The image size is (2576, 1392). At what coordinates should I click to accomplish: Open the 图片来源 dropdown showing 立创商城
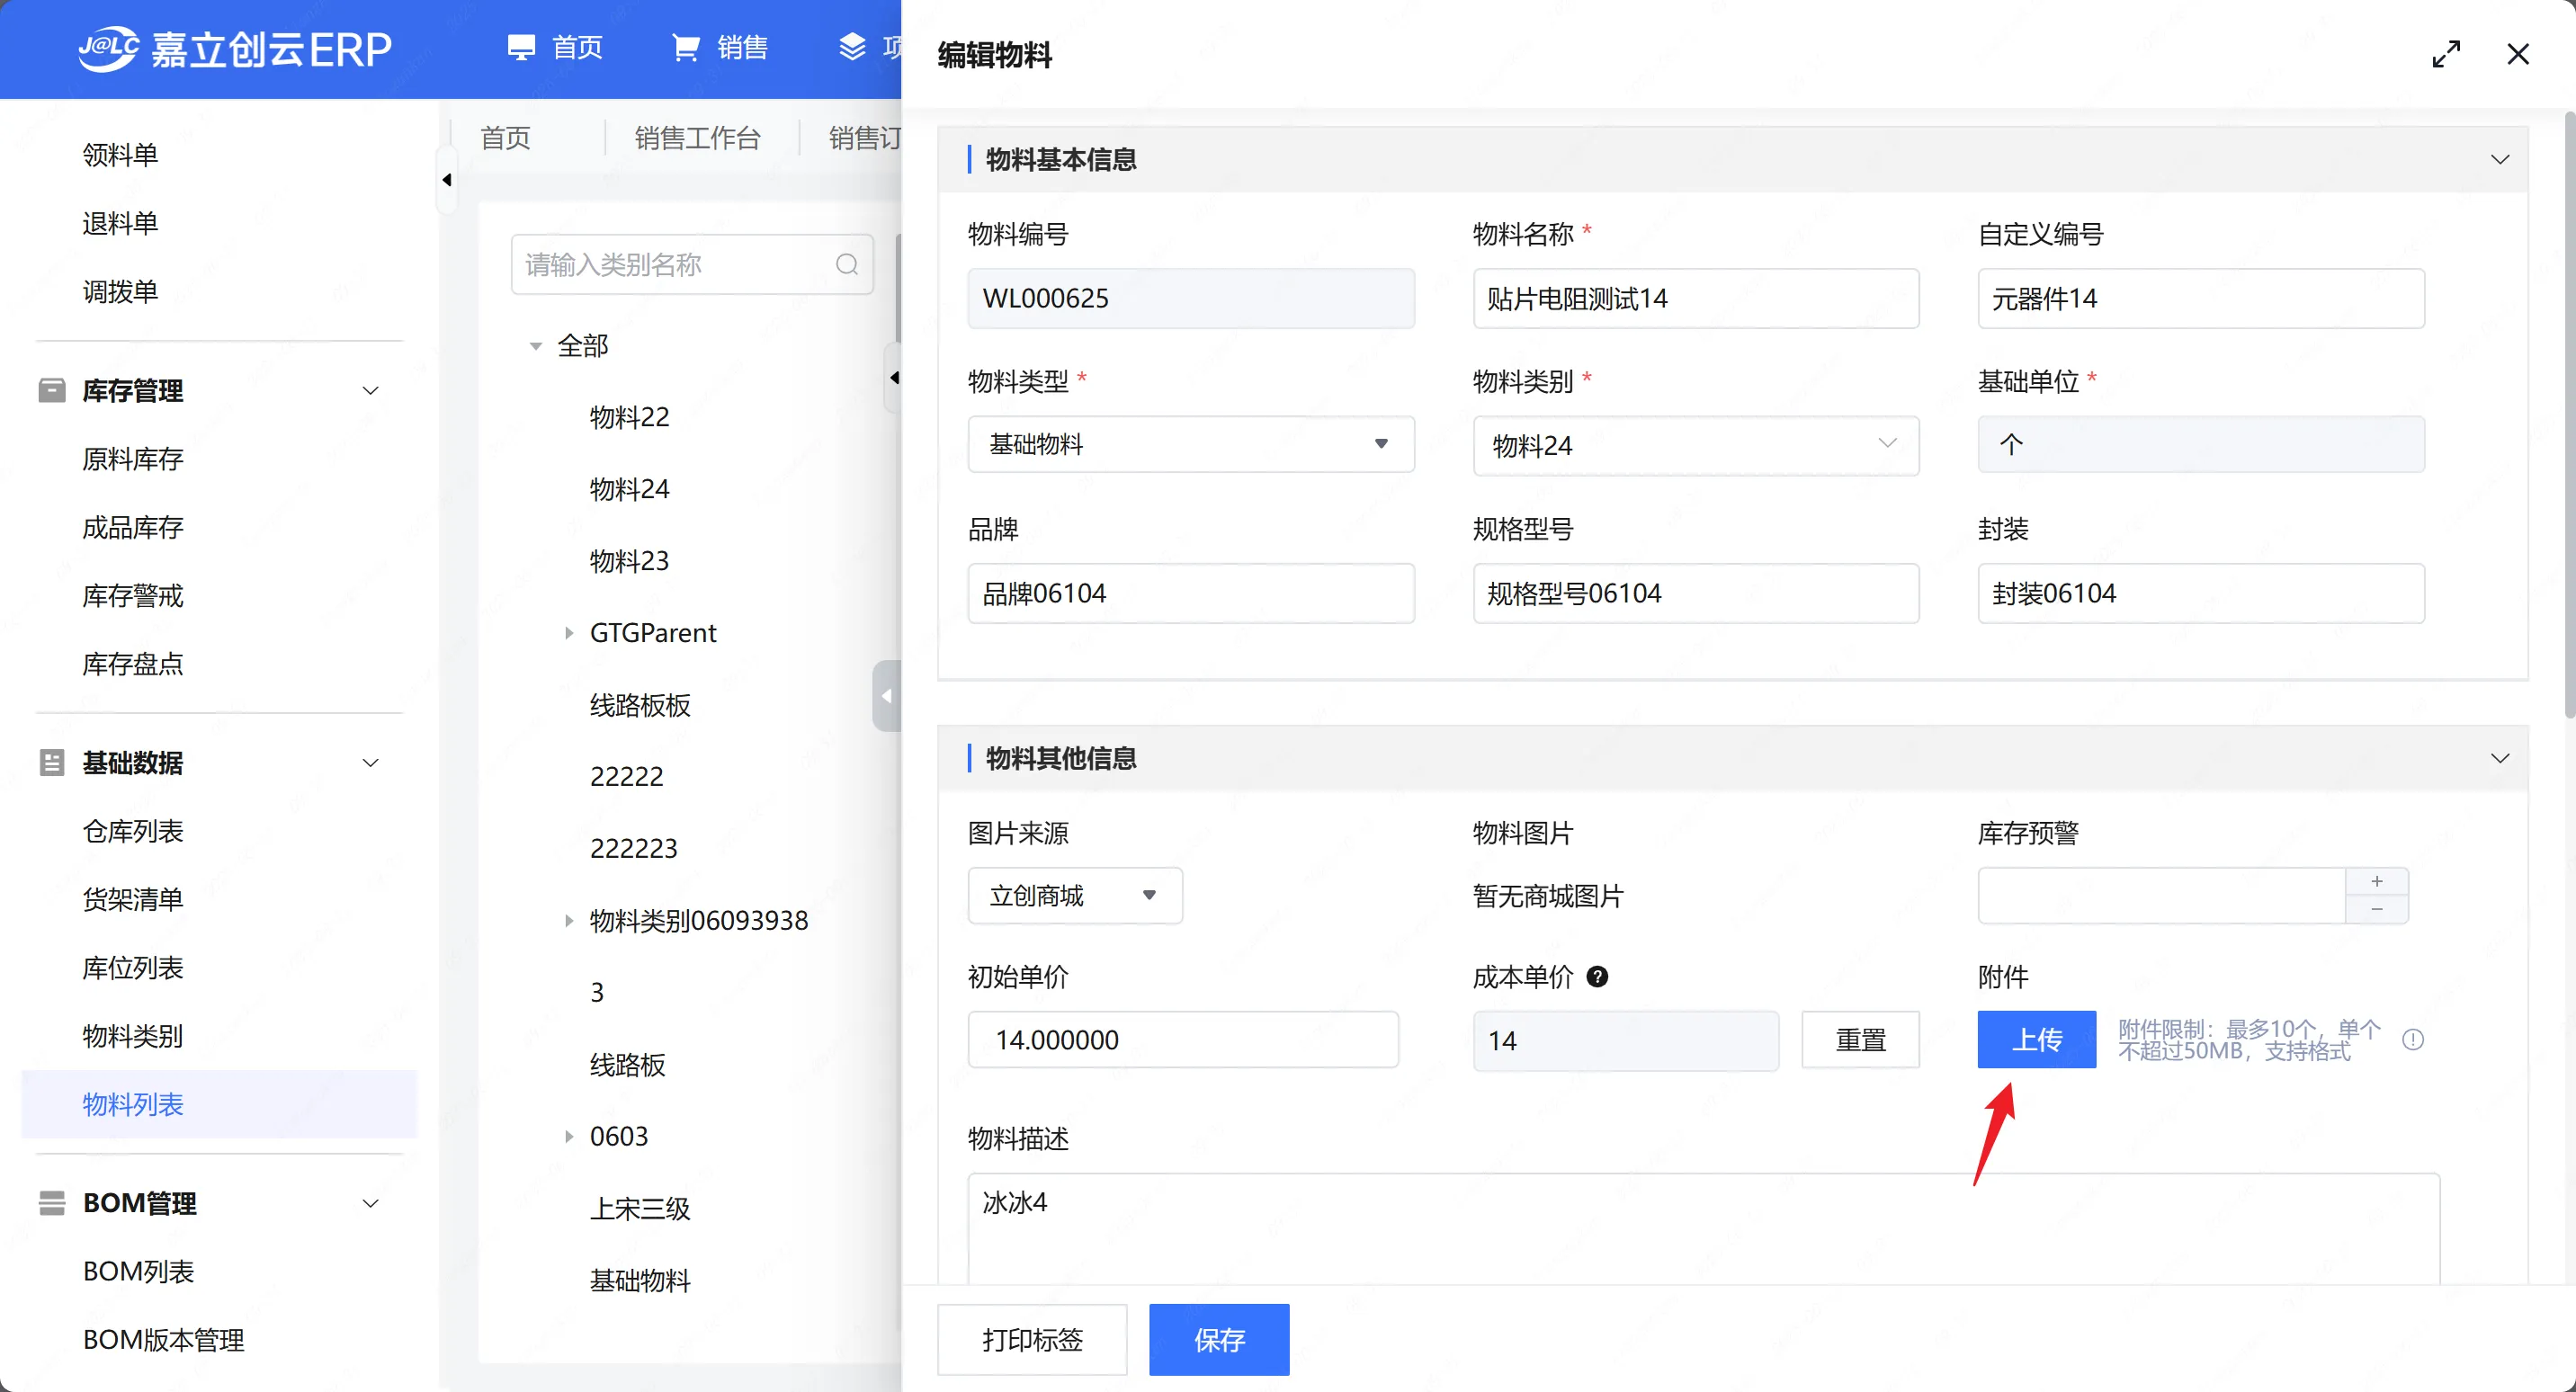pyautogui.click(x=1074, y=895)
